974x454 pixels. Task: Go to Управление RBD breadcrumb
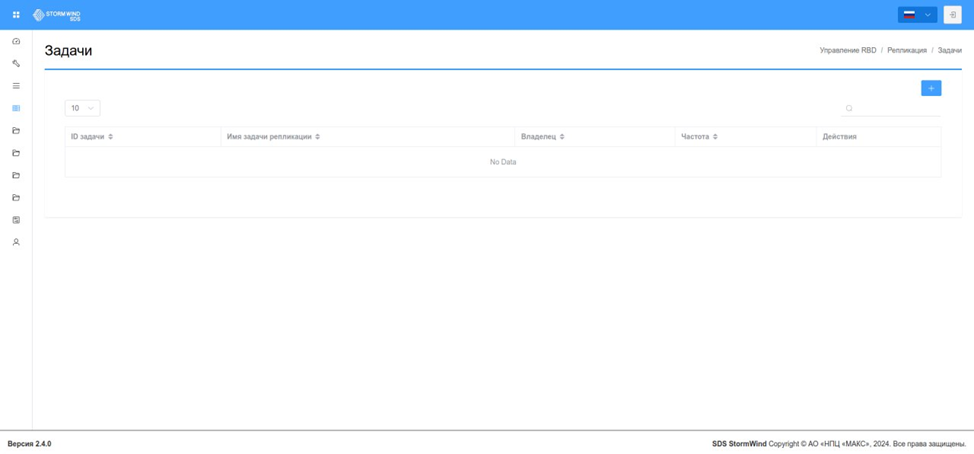pyautogui.click(x=848, y=50)
